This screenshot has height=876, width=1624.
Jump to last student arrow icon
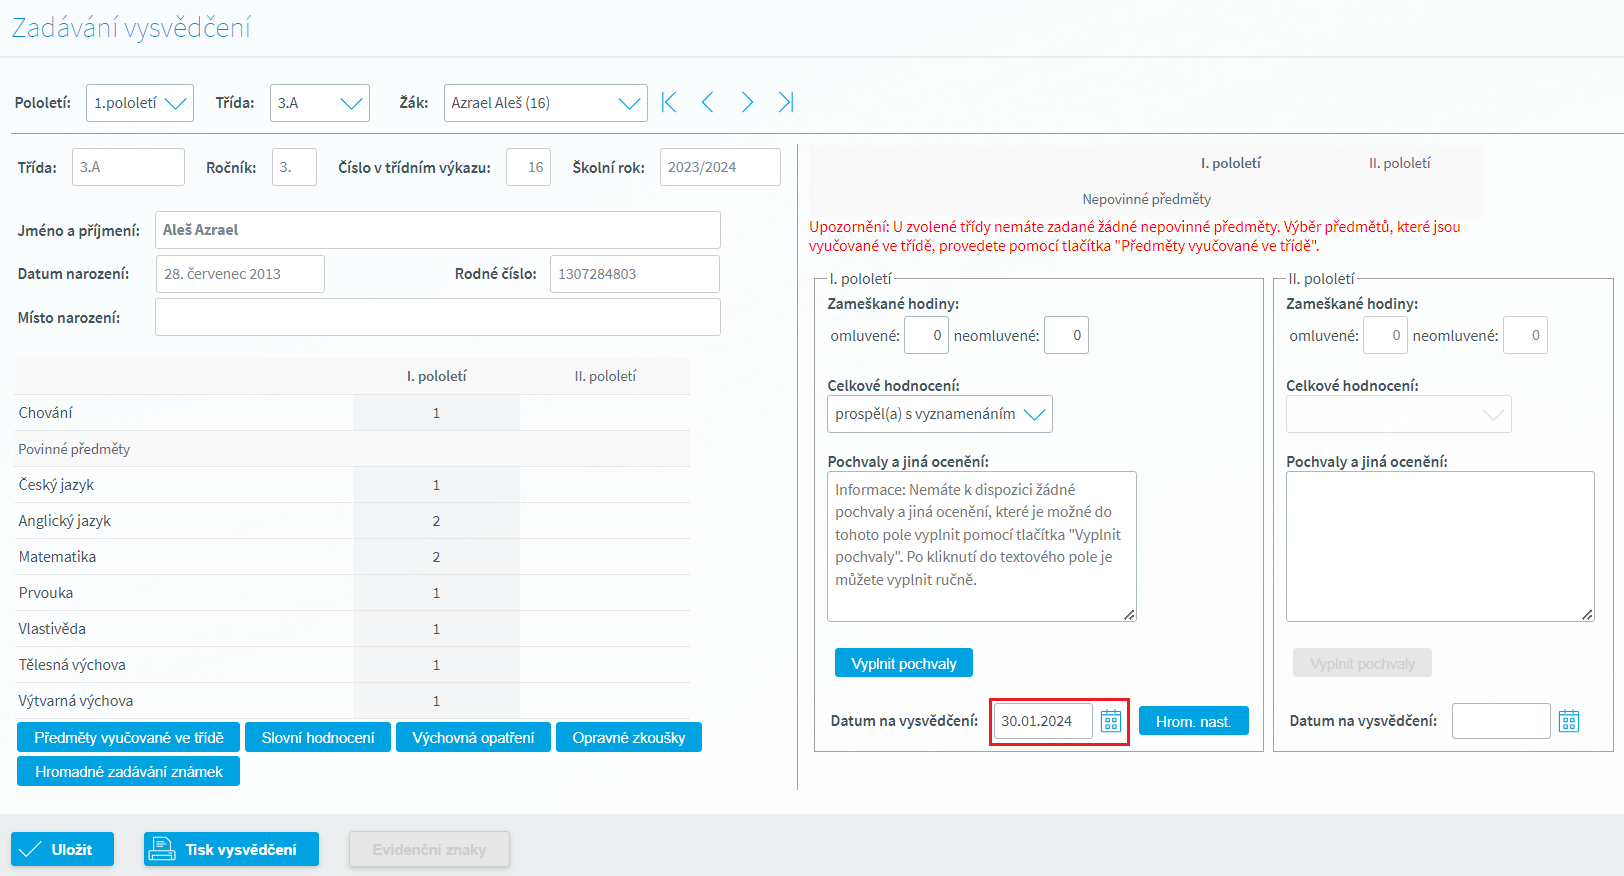pyautogui.click(x=786, y=102)
